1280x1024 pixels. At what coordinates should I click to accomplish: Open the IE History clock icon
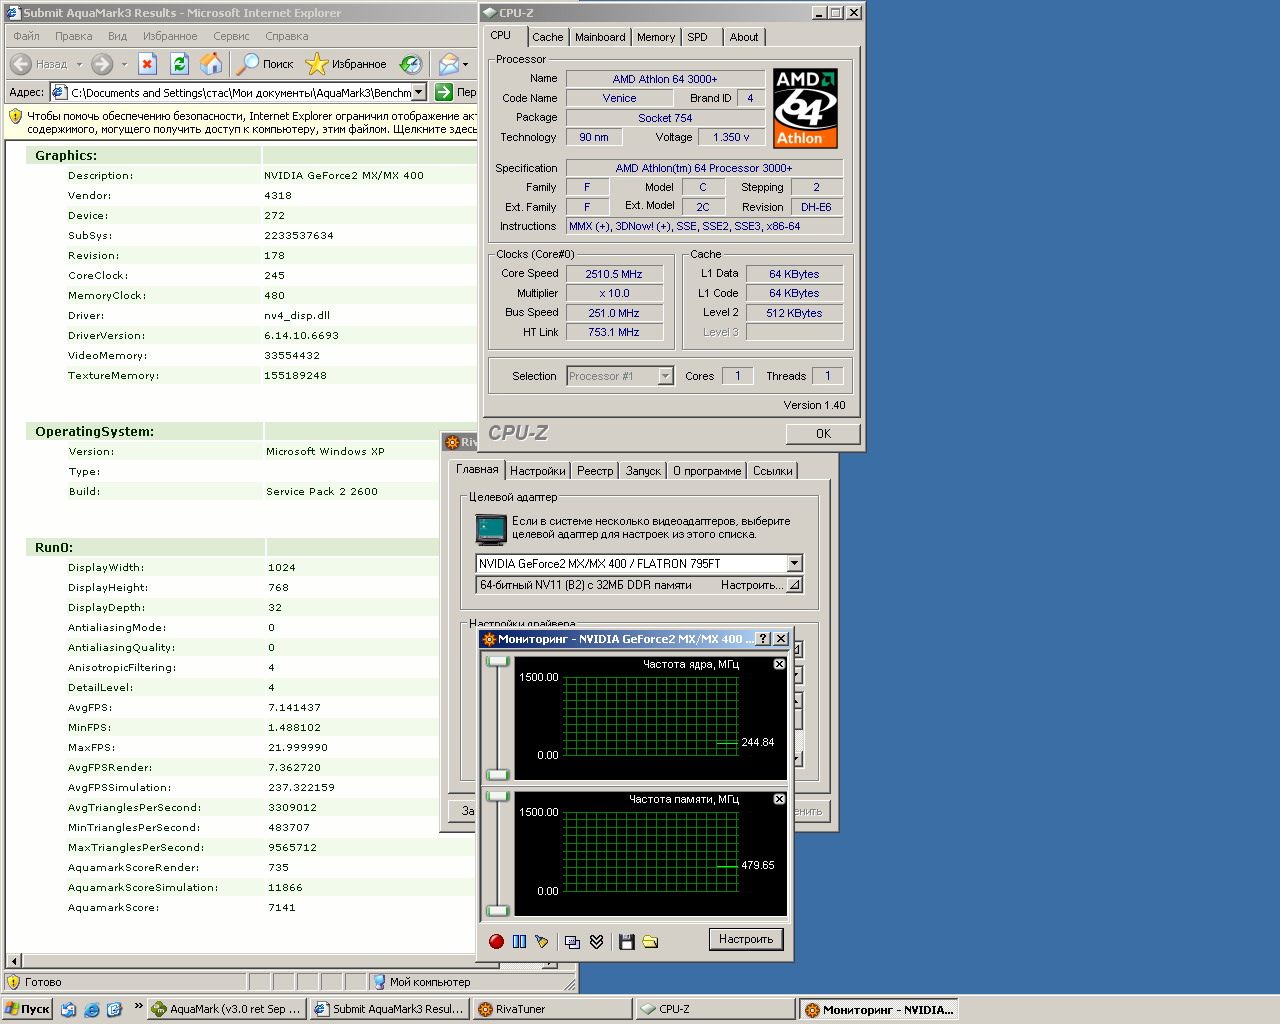click(x=411, y=64)
